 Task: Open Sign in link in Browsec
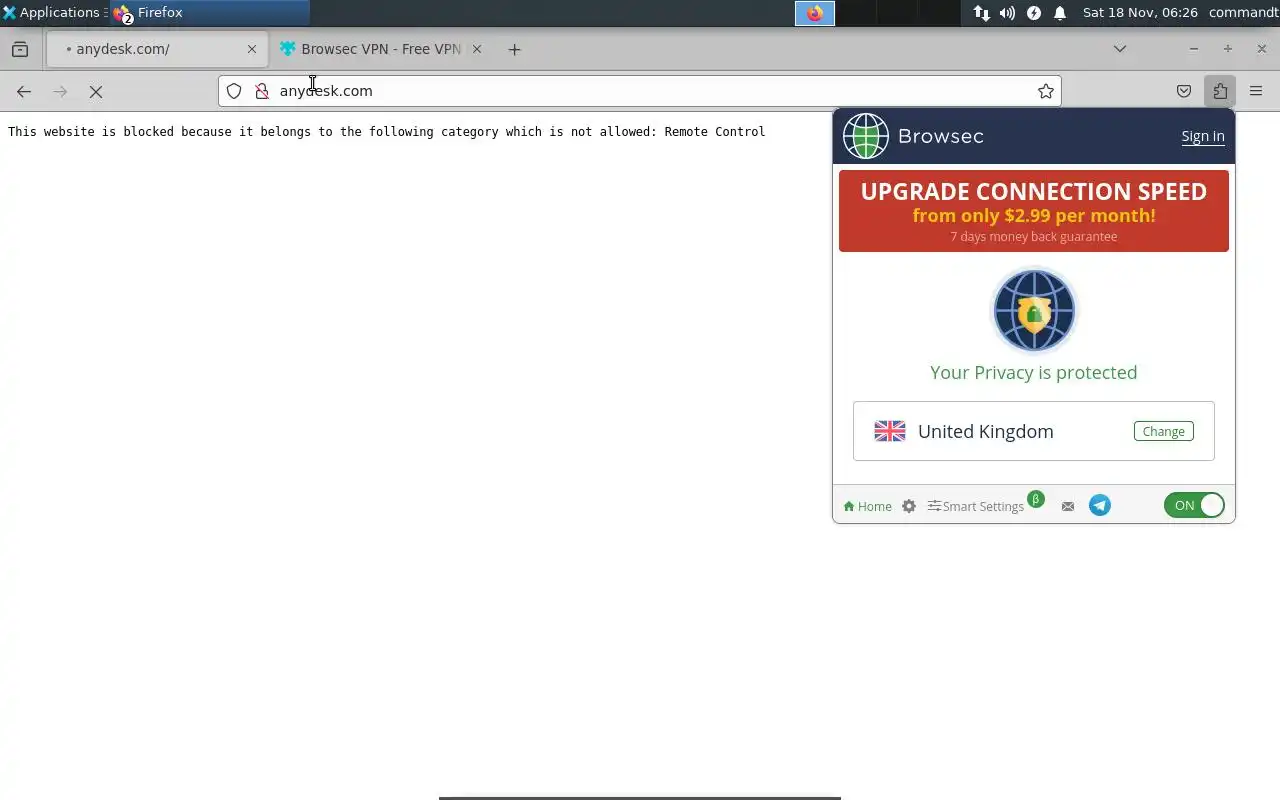[1202, 136]
